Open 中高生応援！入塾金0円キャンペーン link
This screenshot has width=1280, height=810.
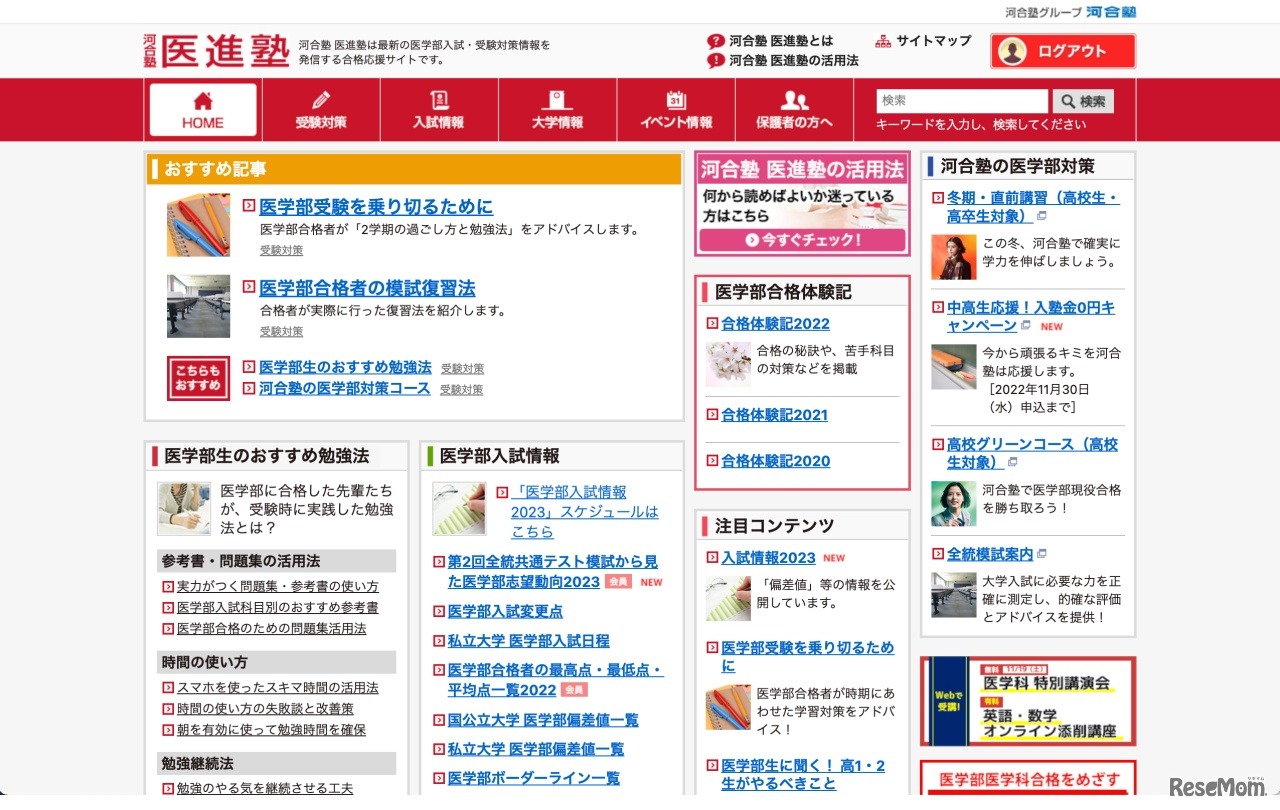(x=1031, y=317)
